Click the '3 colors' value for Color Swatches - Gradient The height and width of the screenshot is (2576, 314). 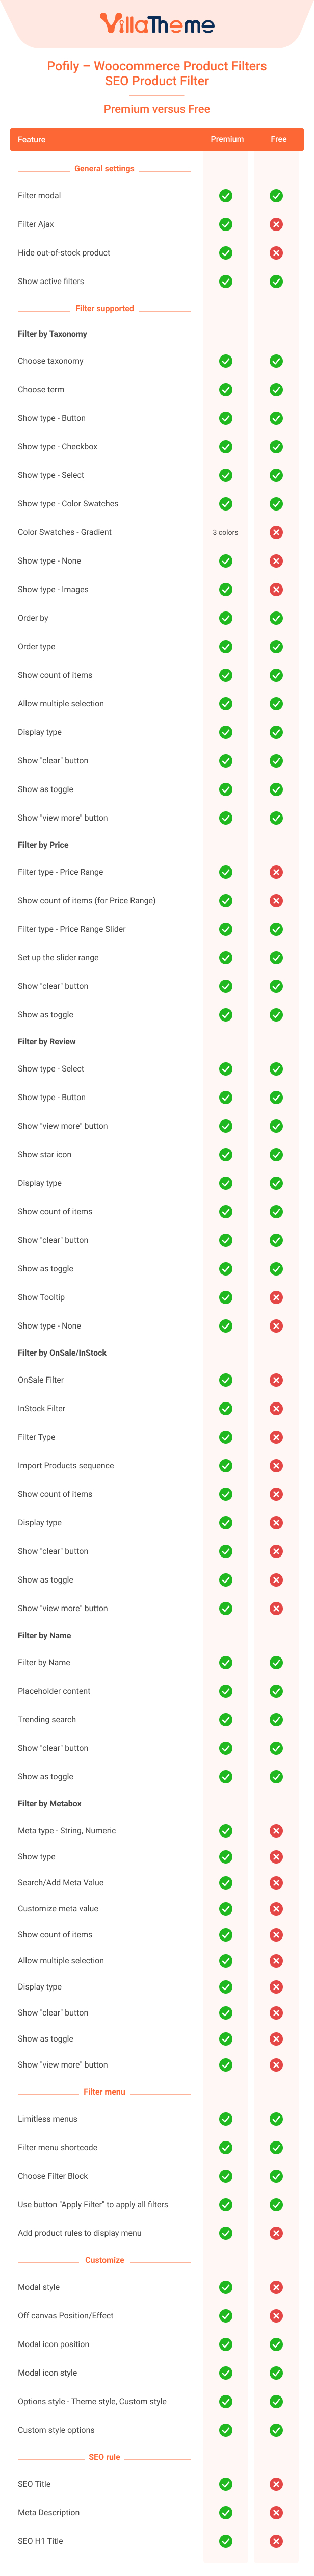226,533
